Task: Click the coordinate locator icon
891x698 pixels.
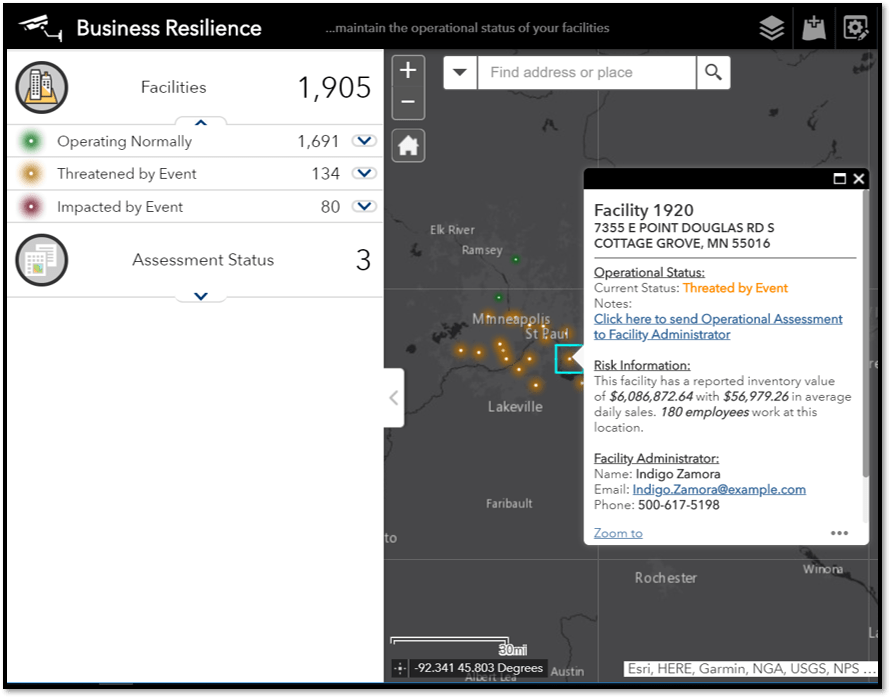Action: 400,668
